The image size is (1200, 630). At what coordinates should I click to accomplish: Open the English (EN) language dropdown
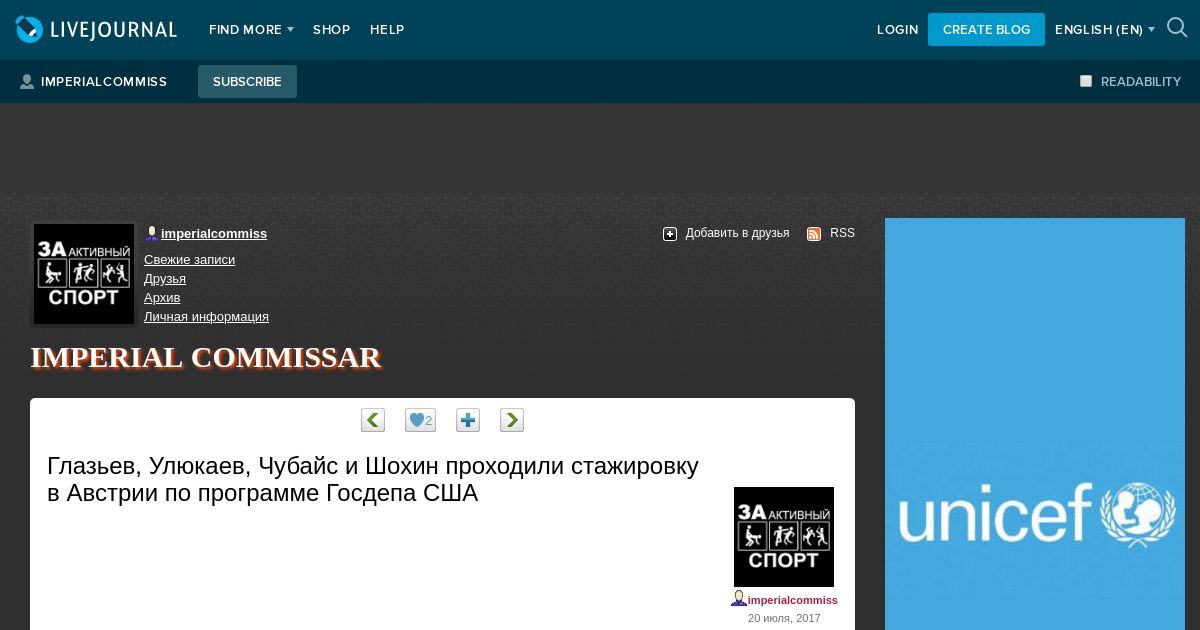coord(1105,30)
